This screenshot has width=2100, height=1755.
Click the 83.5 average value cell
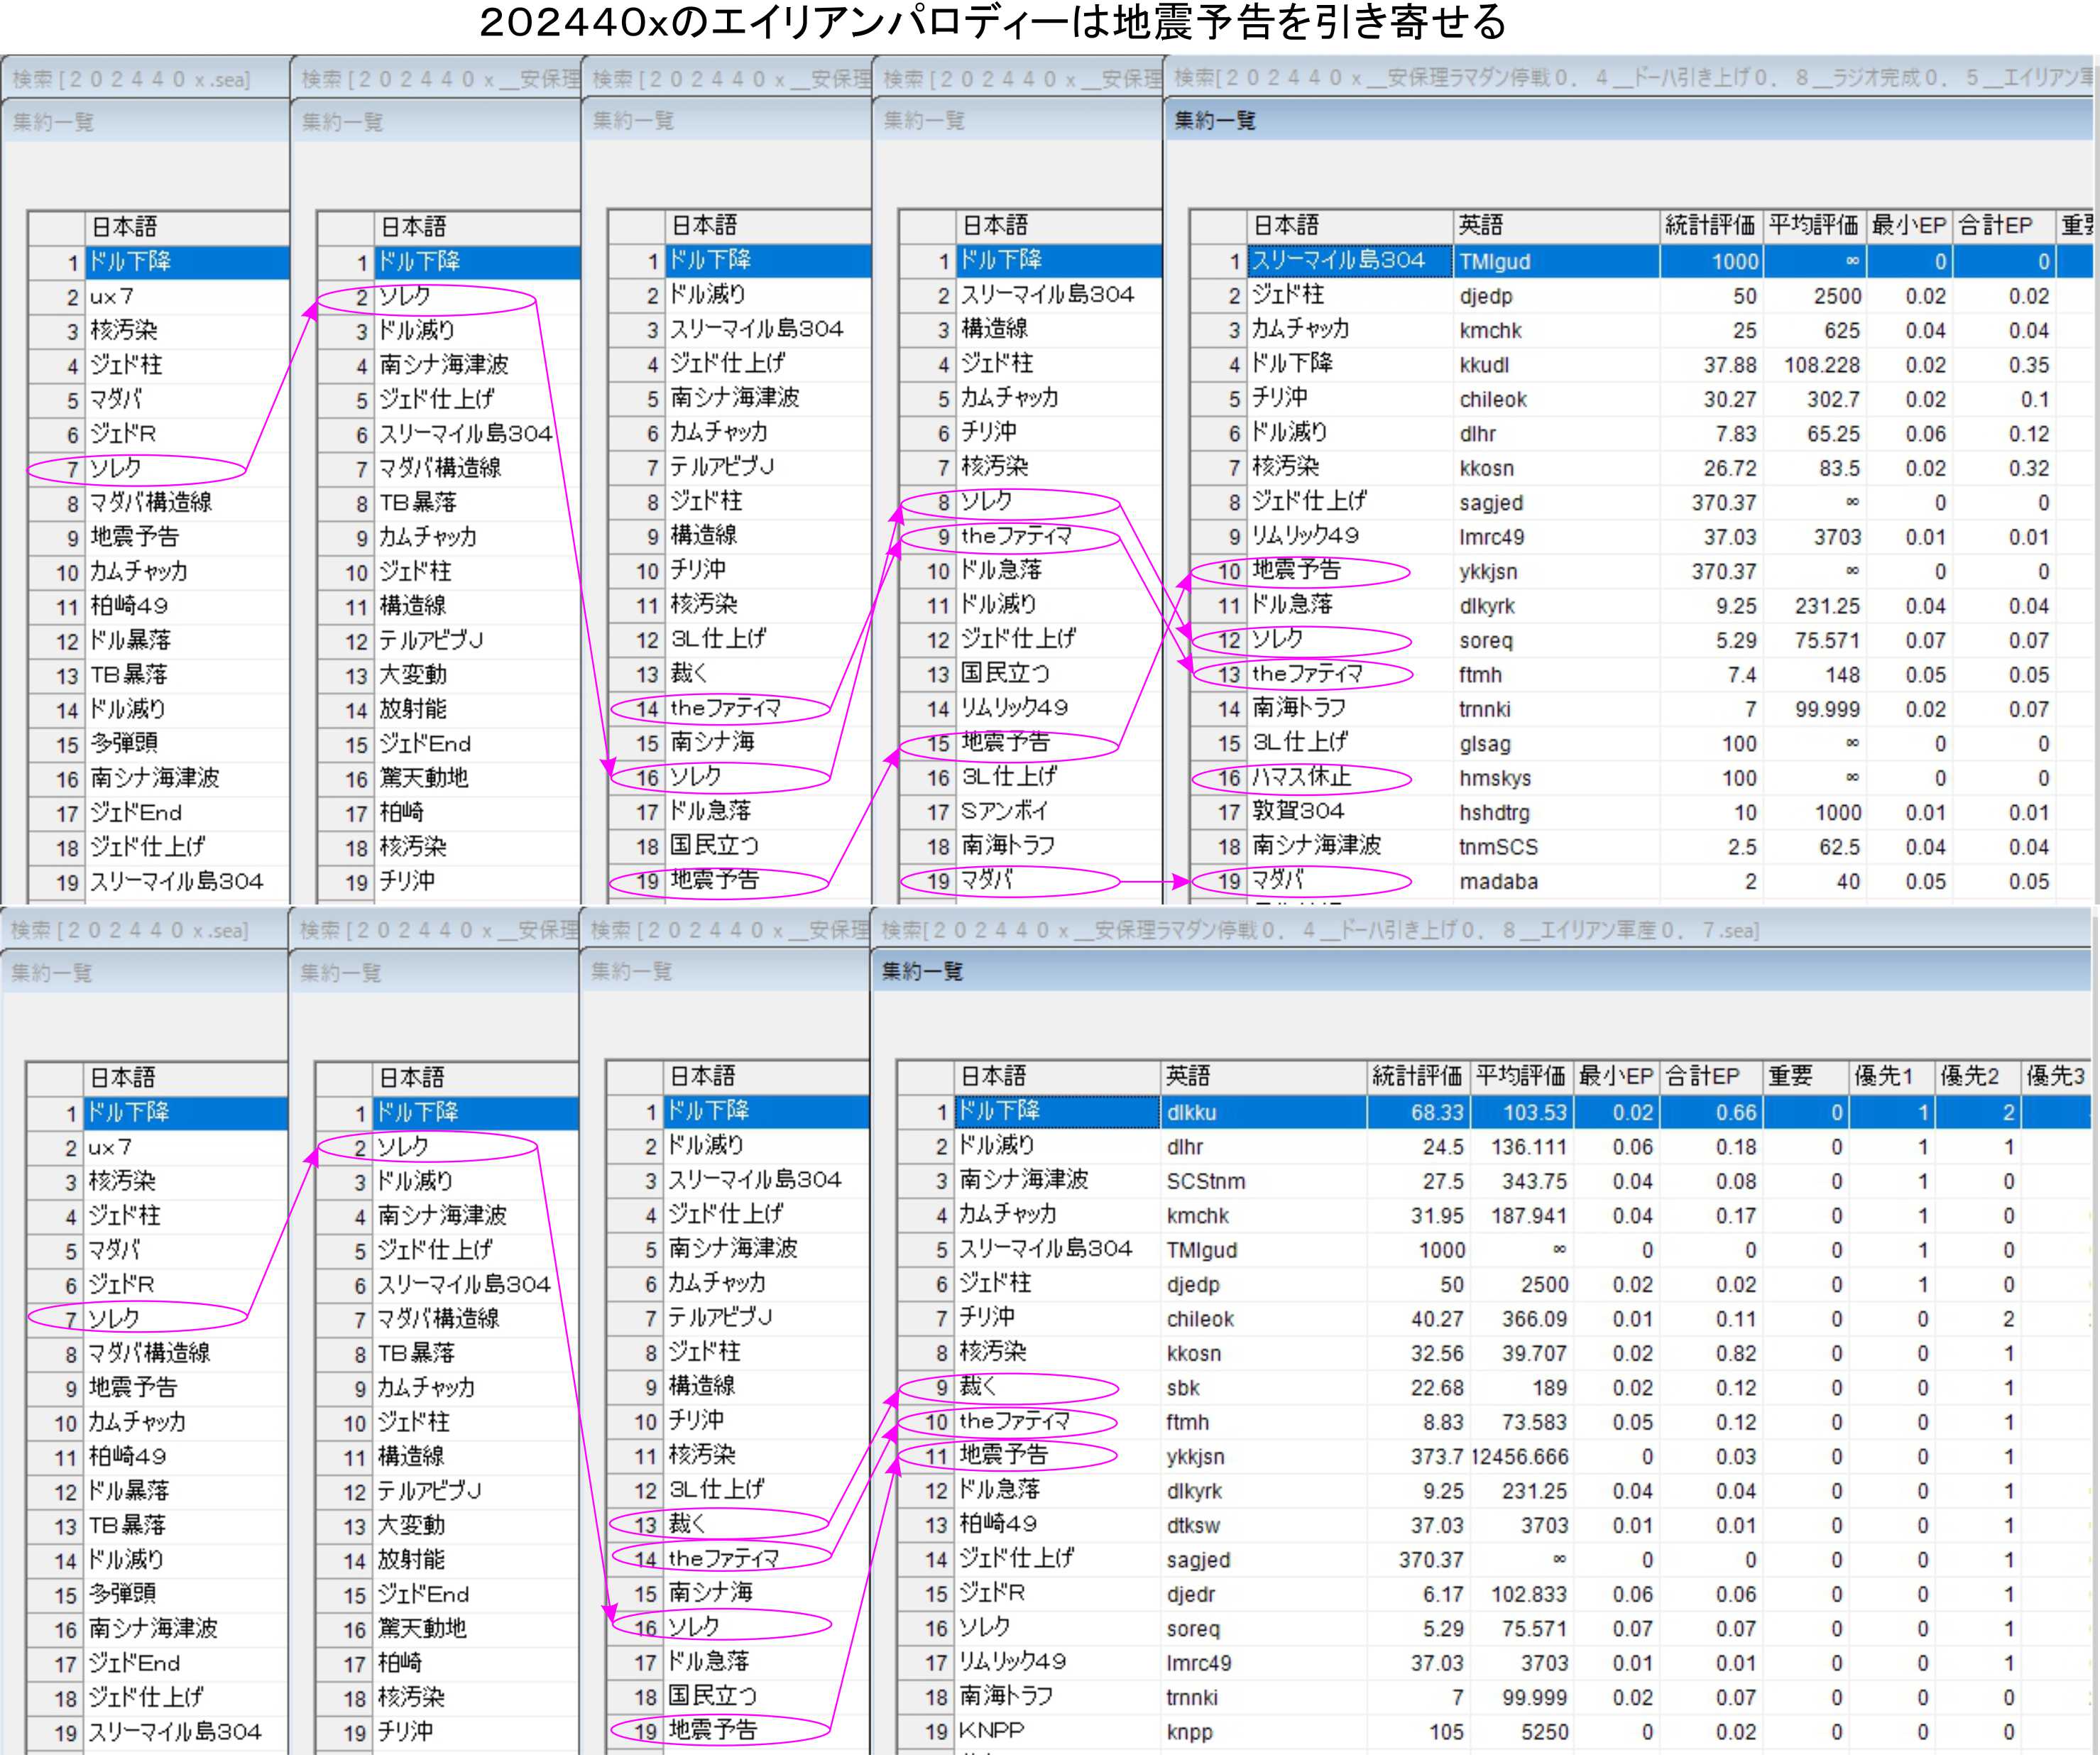[x=1813, y=468]
